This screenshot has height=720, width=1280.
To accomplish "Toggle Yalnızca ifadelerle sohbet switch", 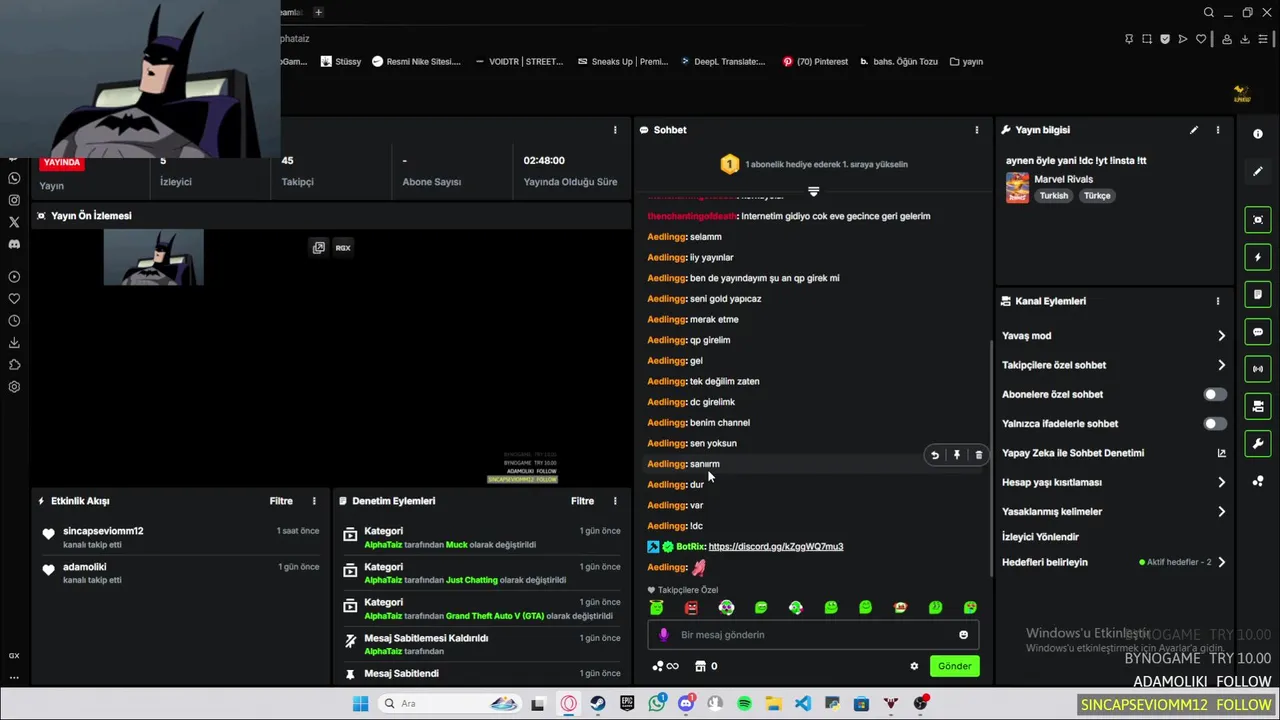I will 1215,424.
